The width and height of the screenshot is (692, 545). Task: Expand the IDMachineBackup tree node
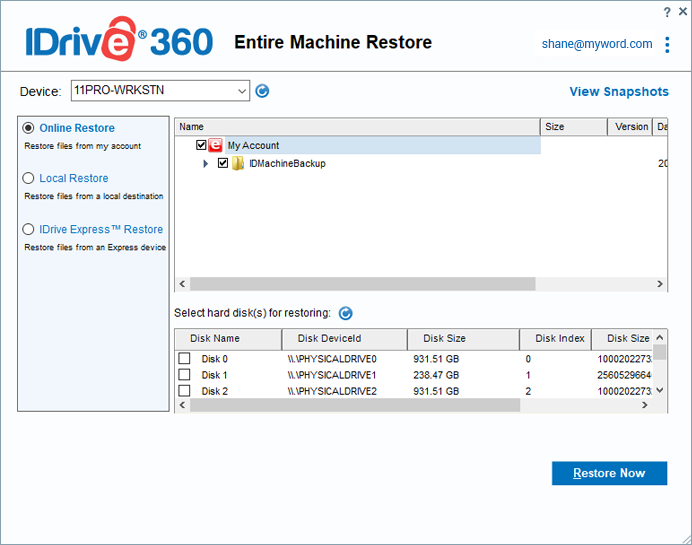click(206, 164)
